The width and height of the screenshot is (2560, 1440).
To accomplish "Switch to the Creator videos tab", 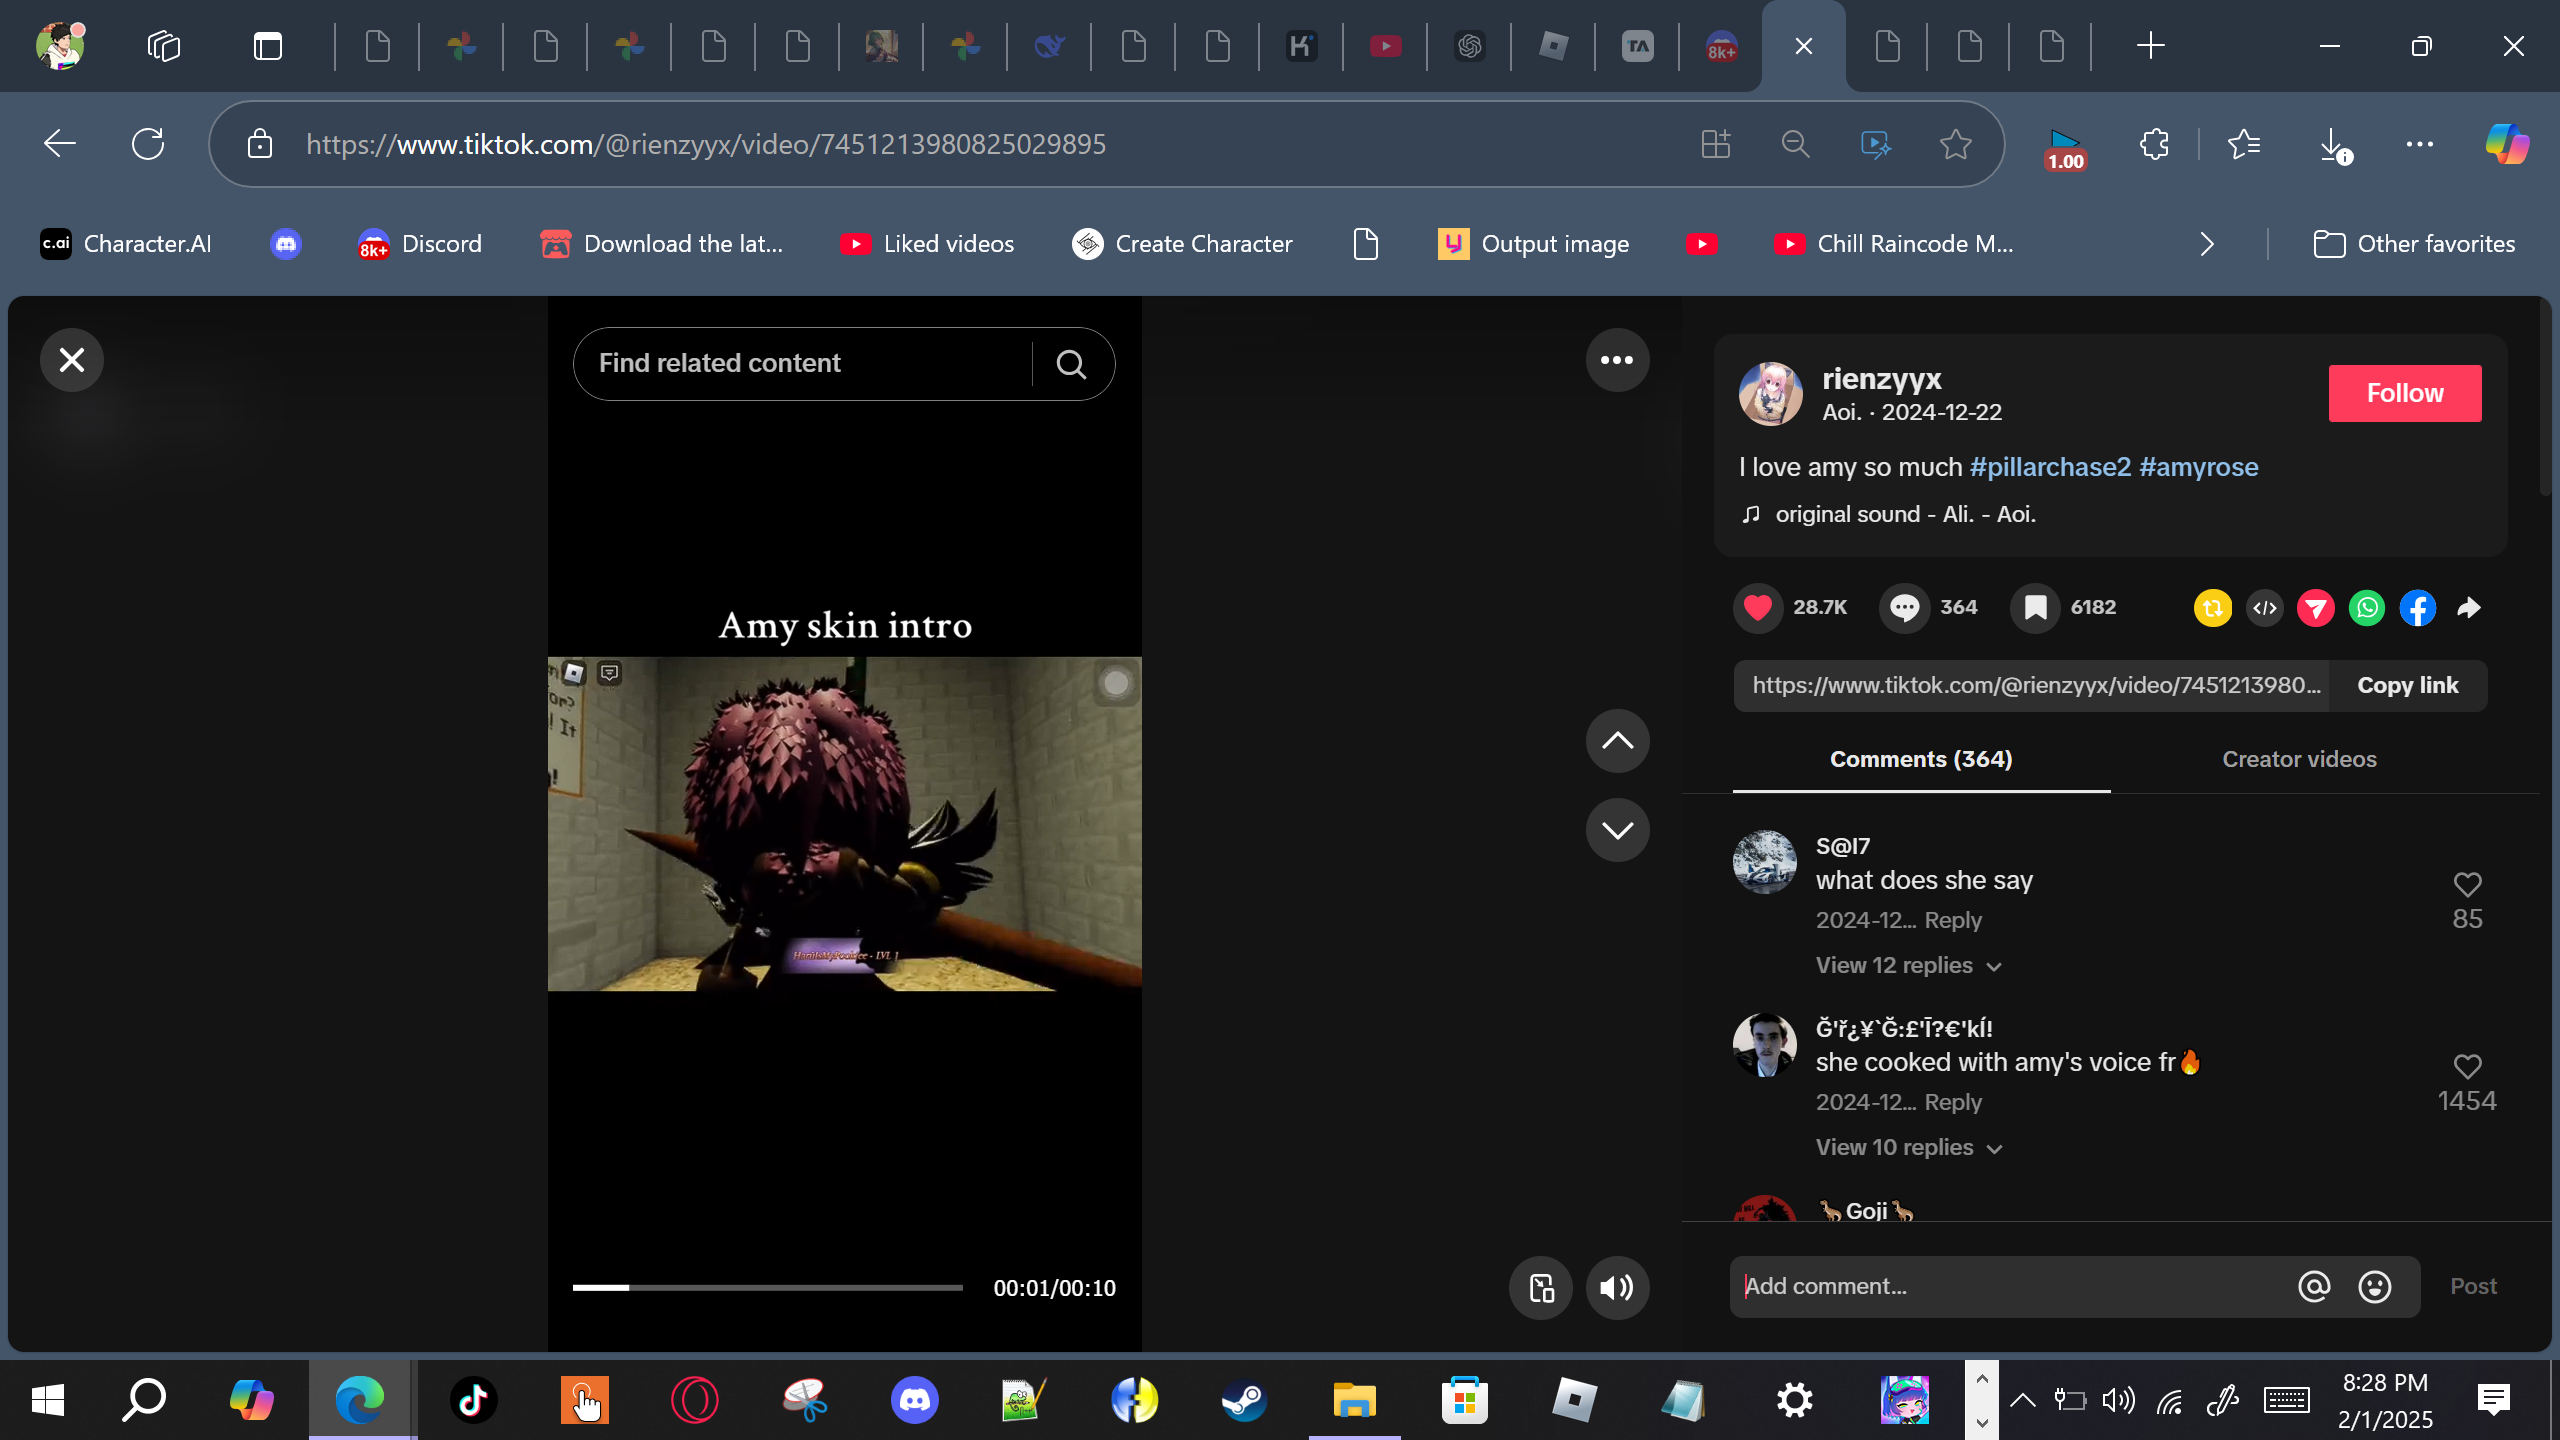I will click(2299, 760).
